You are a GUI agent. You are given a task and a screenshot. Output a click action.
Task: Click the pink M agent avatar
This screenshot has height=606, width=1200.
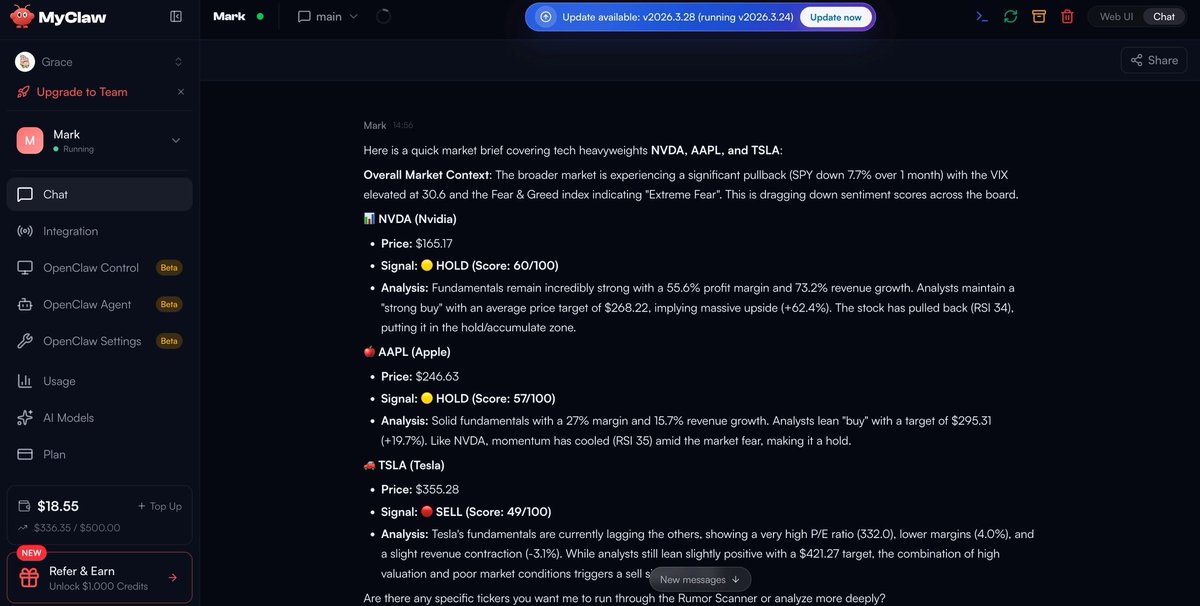[x=29, y=141]
